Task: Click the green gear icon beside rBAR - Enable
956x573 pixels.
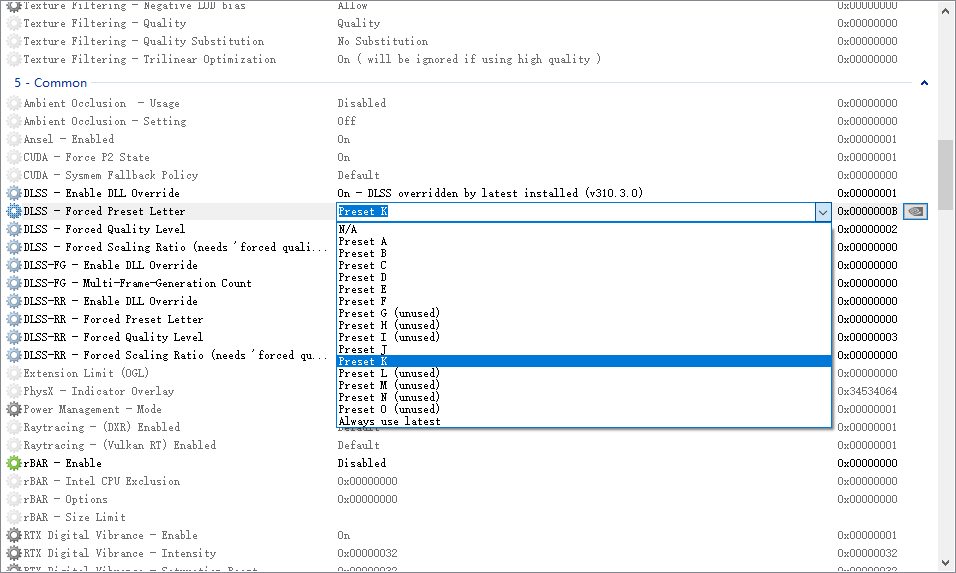Action: coord(14,463)
